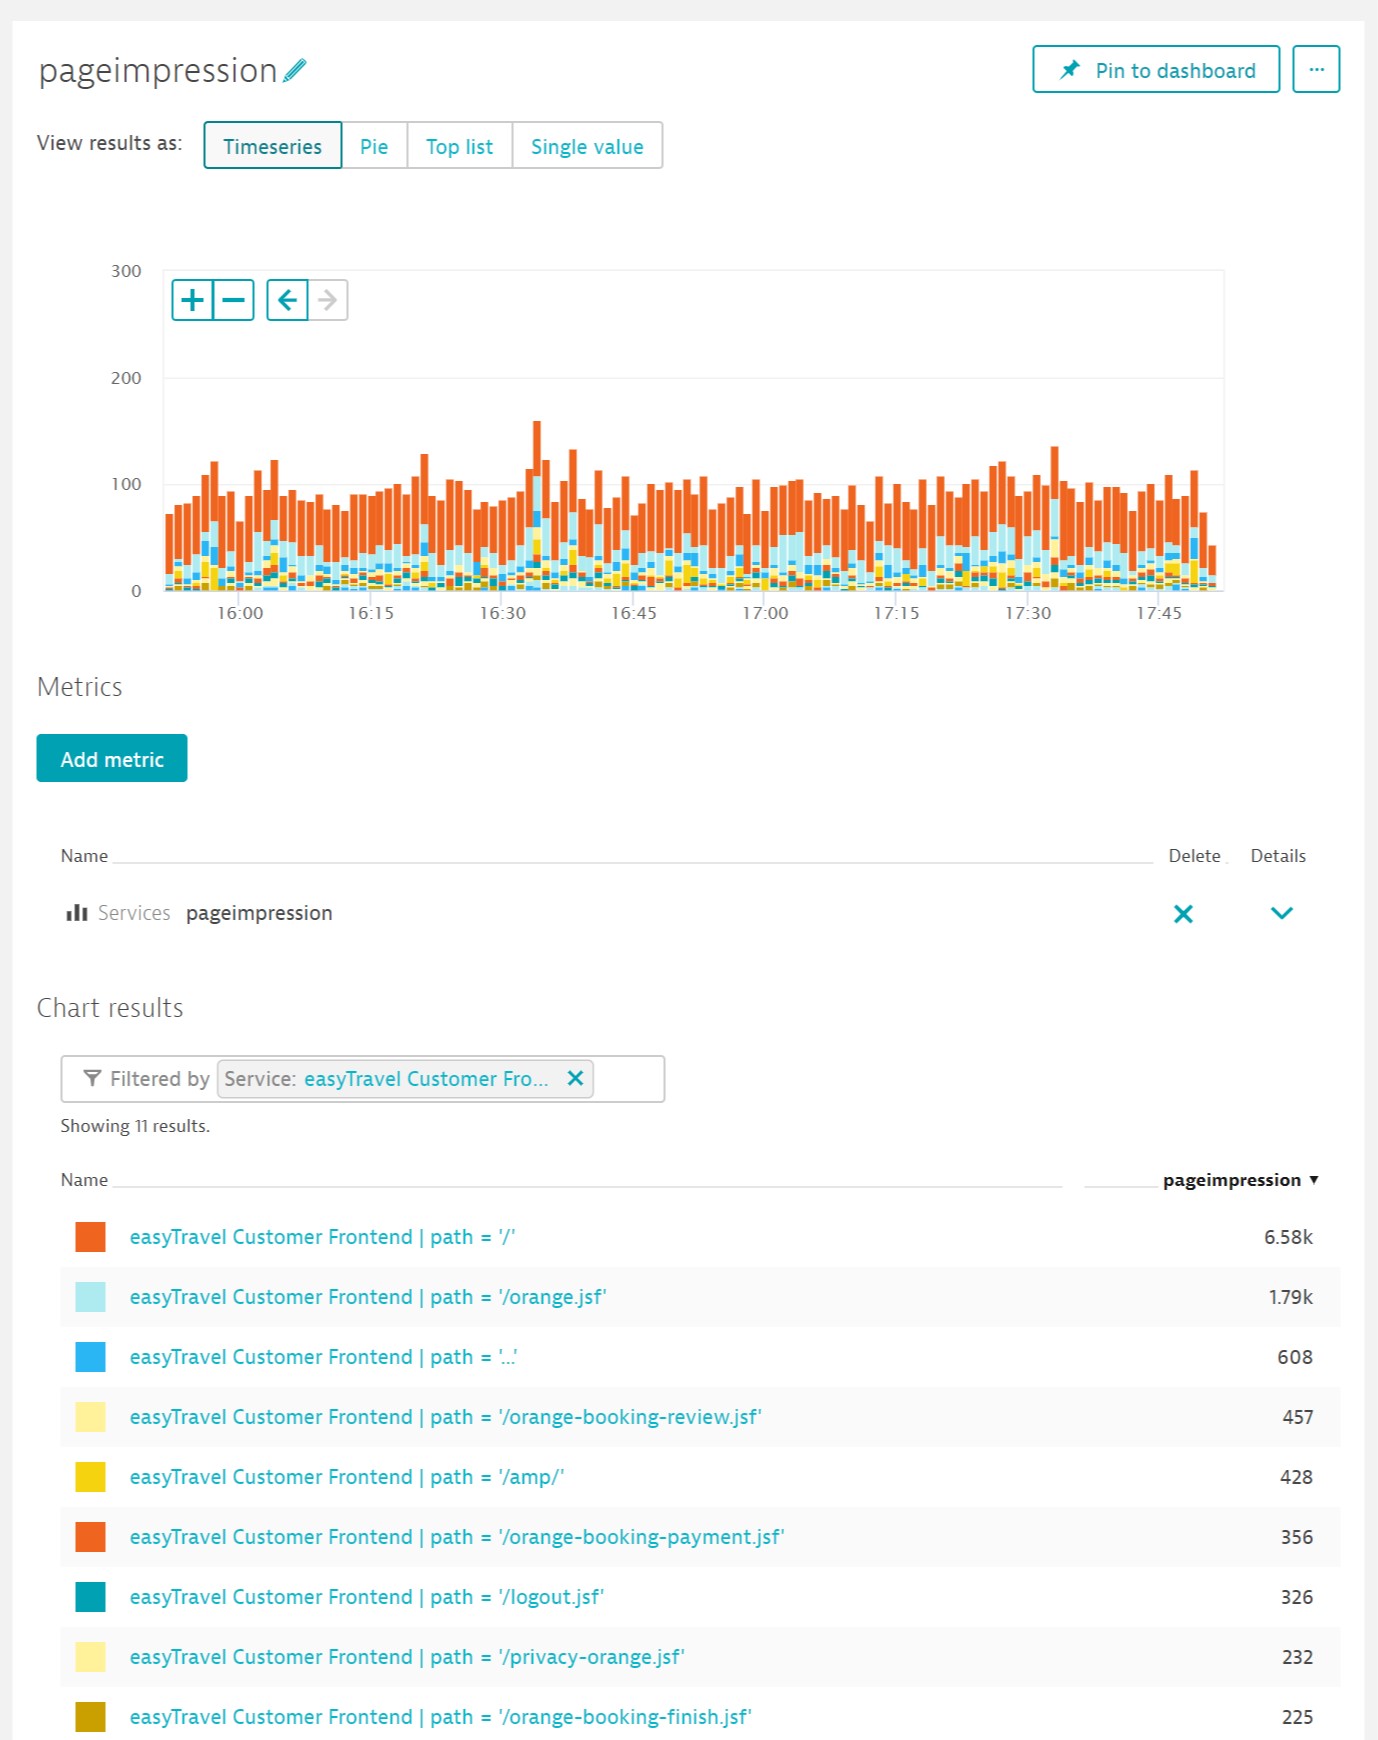Expand details chevron for pageimpression metric
Screen dimensions: 1378x1740
pyautogui.click(x=1282, y=913)
